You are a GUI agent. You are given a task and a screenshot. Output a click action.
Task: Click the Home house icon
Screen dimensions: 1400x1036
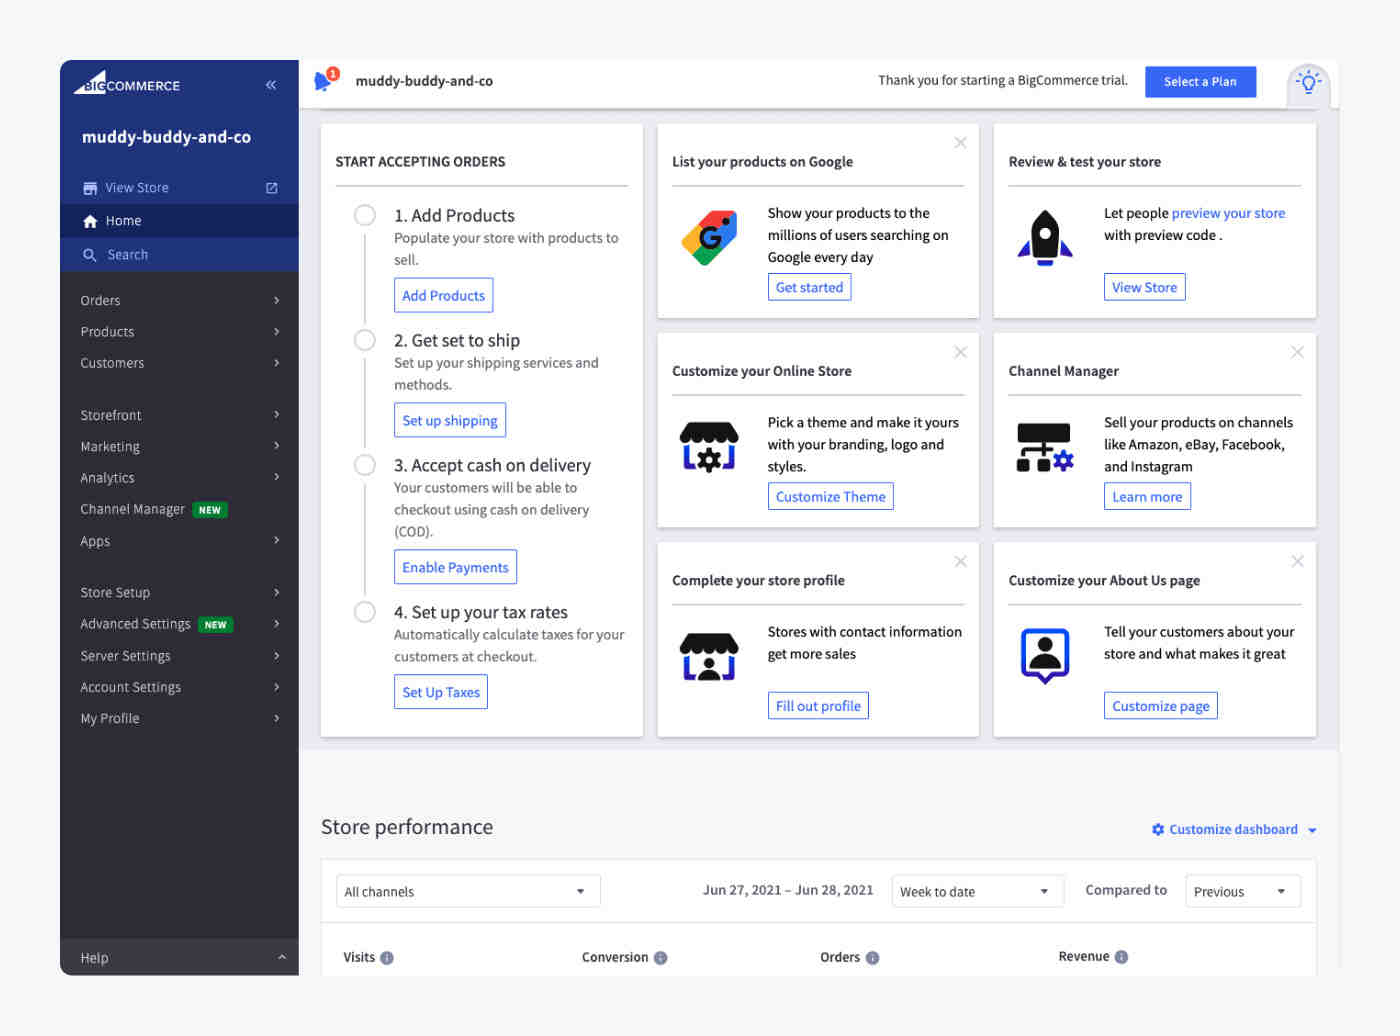[90, 221]
